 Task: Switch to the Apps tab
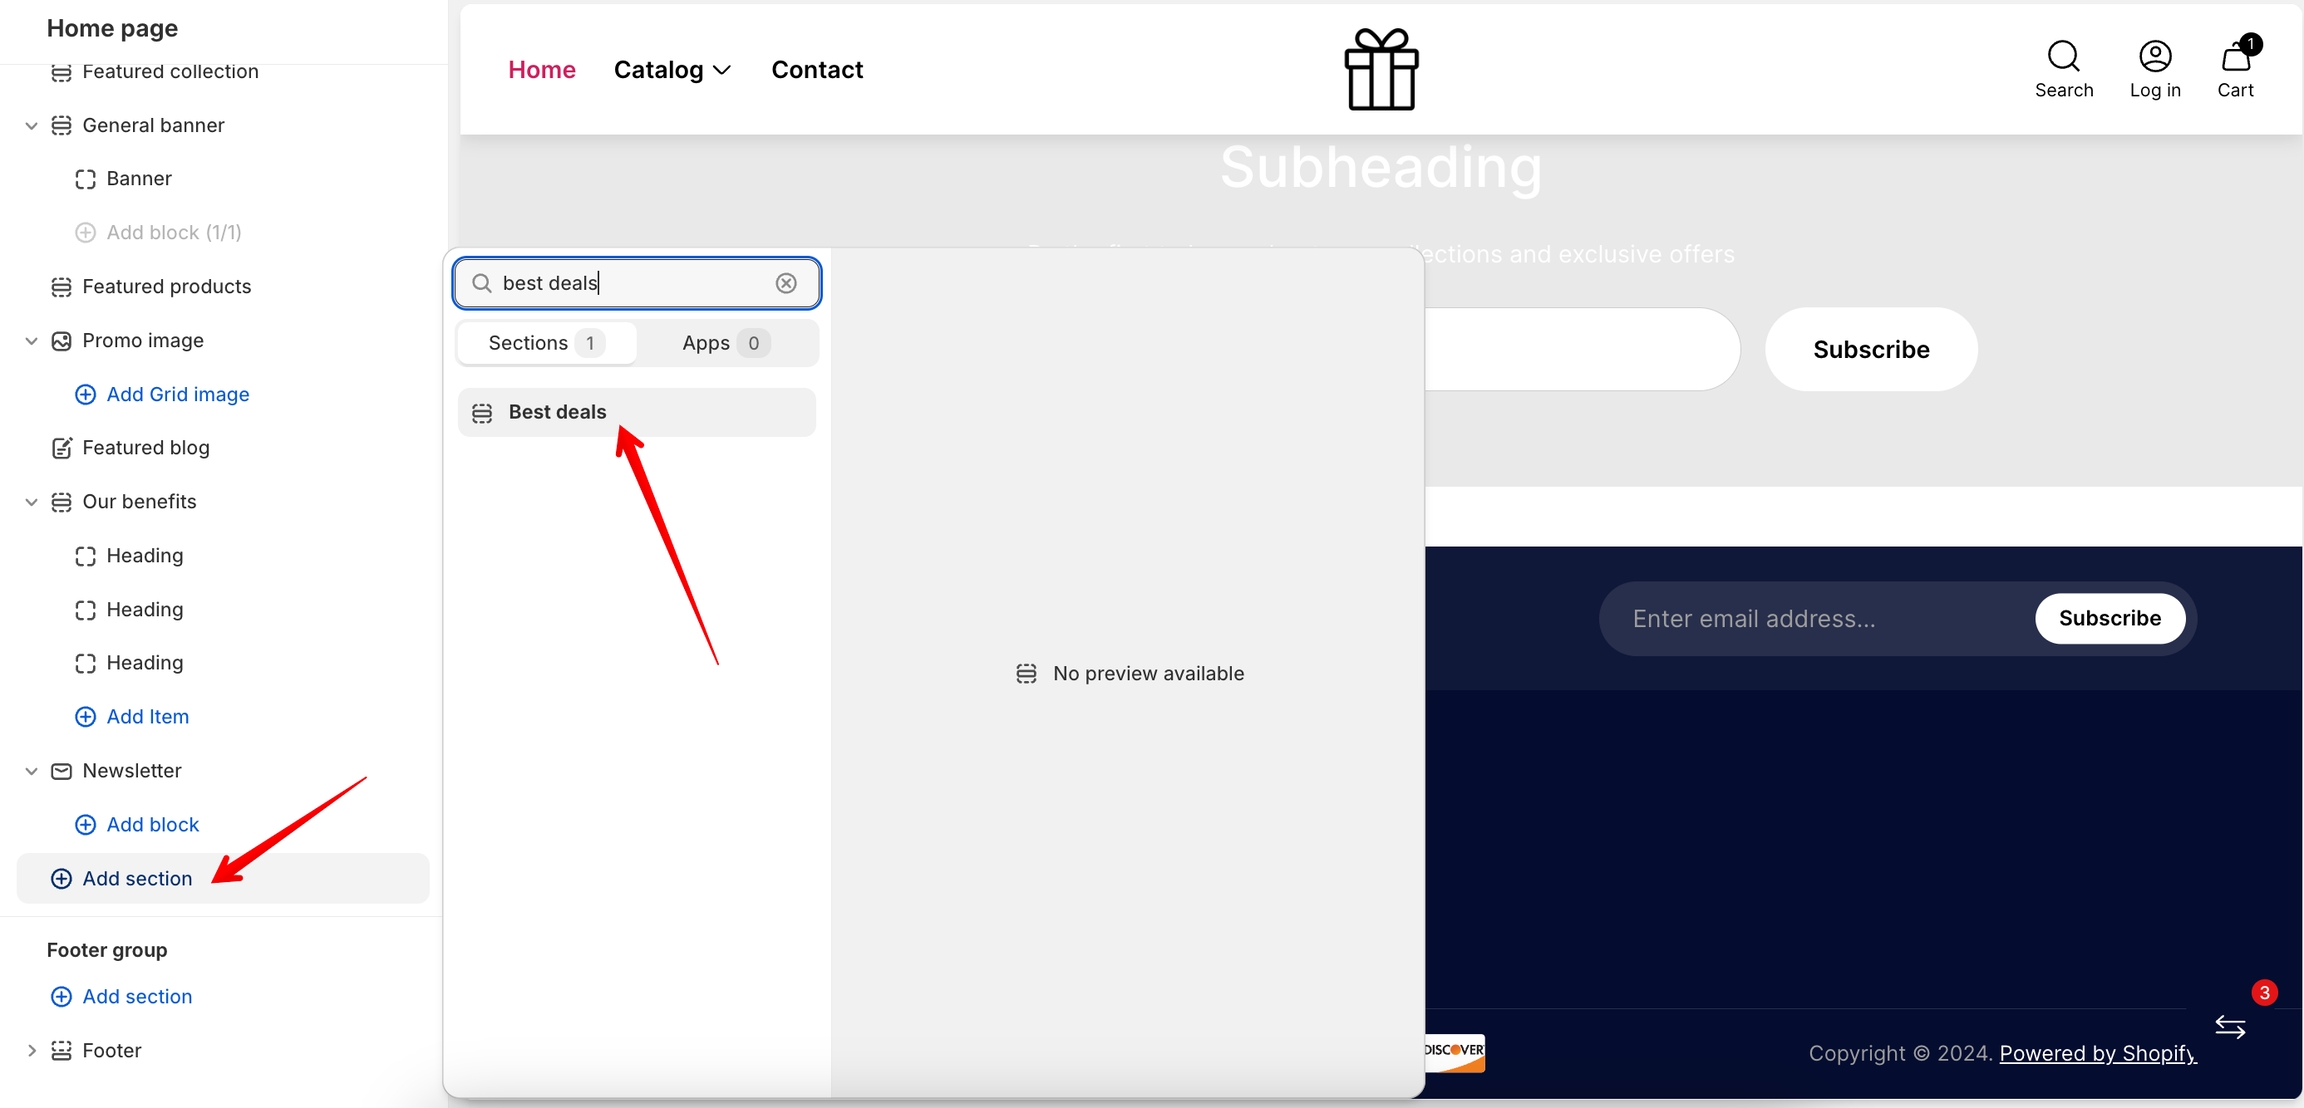coord(725,343)
